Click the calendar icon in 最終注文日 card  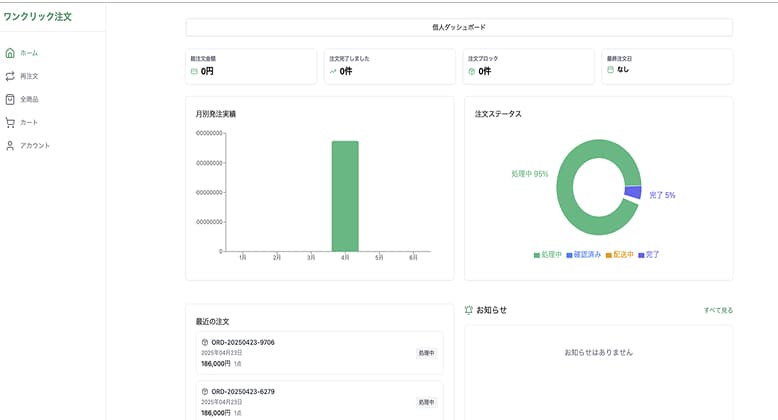click(610, 70)
